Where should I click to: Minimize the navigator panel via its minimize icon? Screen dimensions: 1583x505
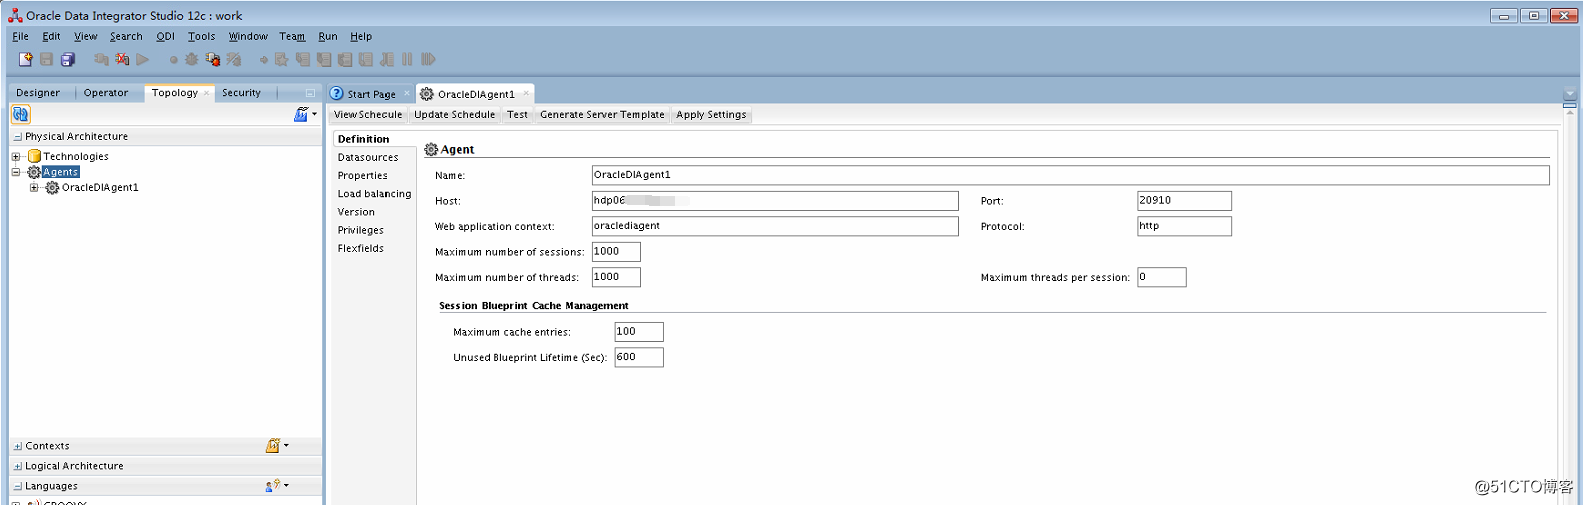point(310,93)
